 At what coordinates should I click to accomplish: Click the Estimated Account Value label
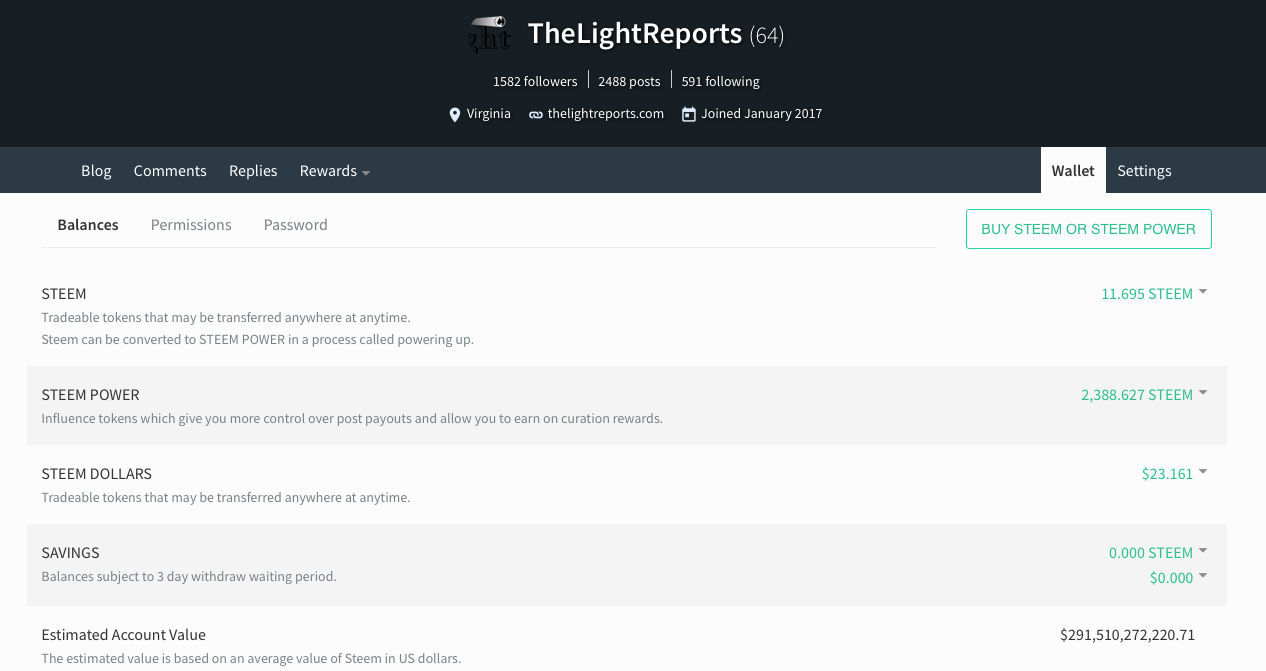[x=124, y=635]
